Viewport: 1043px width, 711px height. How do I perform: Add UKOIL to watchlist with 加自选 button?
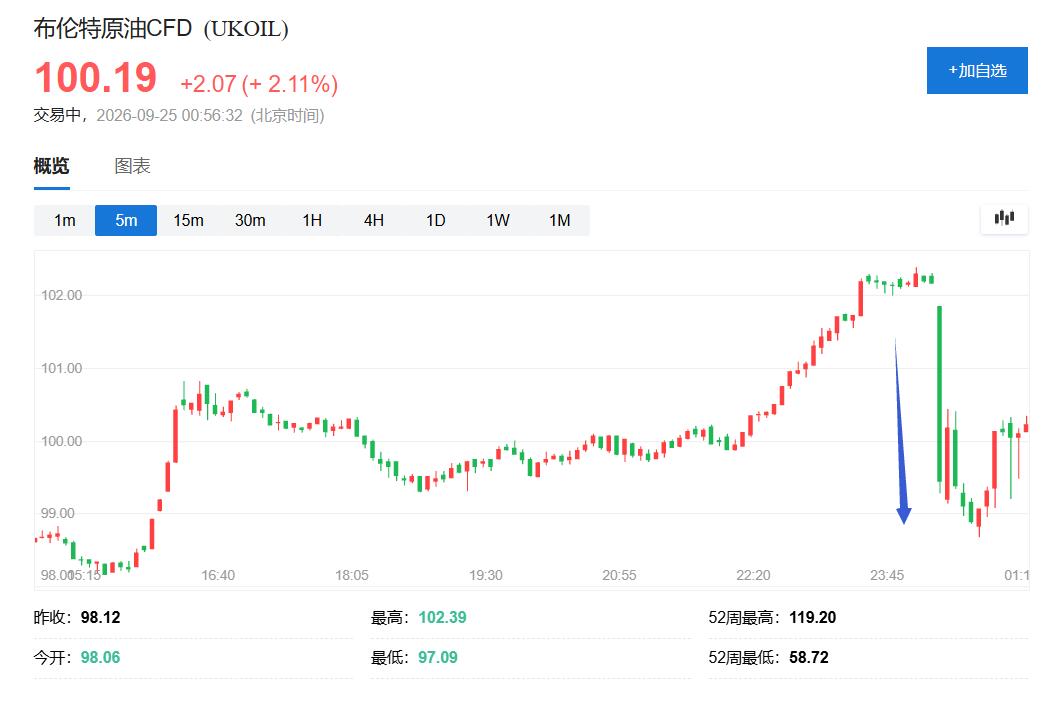(977, 71)
